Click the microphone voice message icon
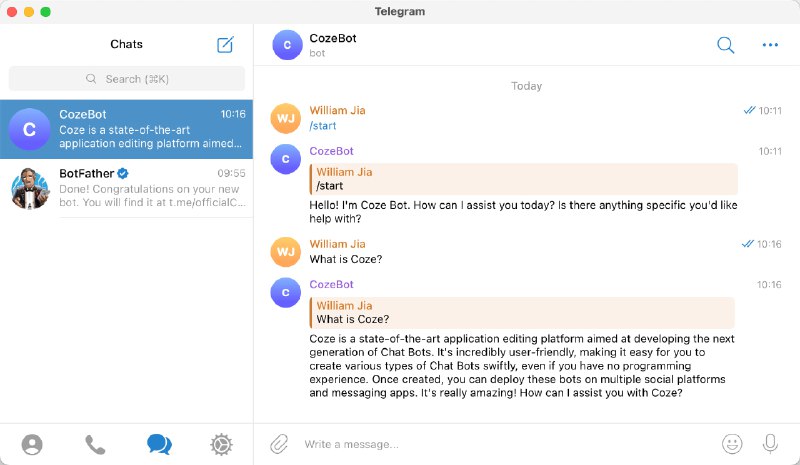 tap(770, 443)
